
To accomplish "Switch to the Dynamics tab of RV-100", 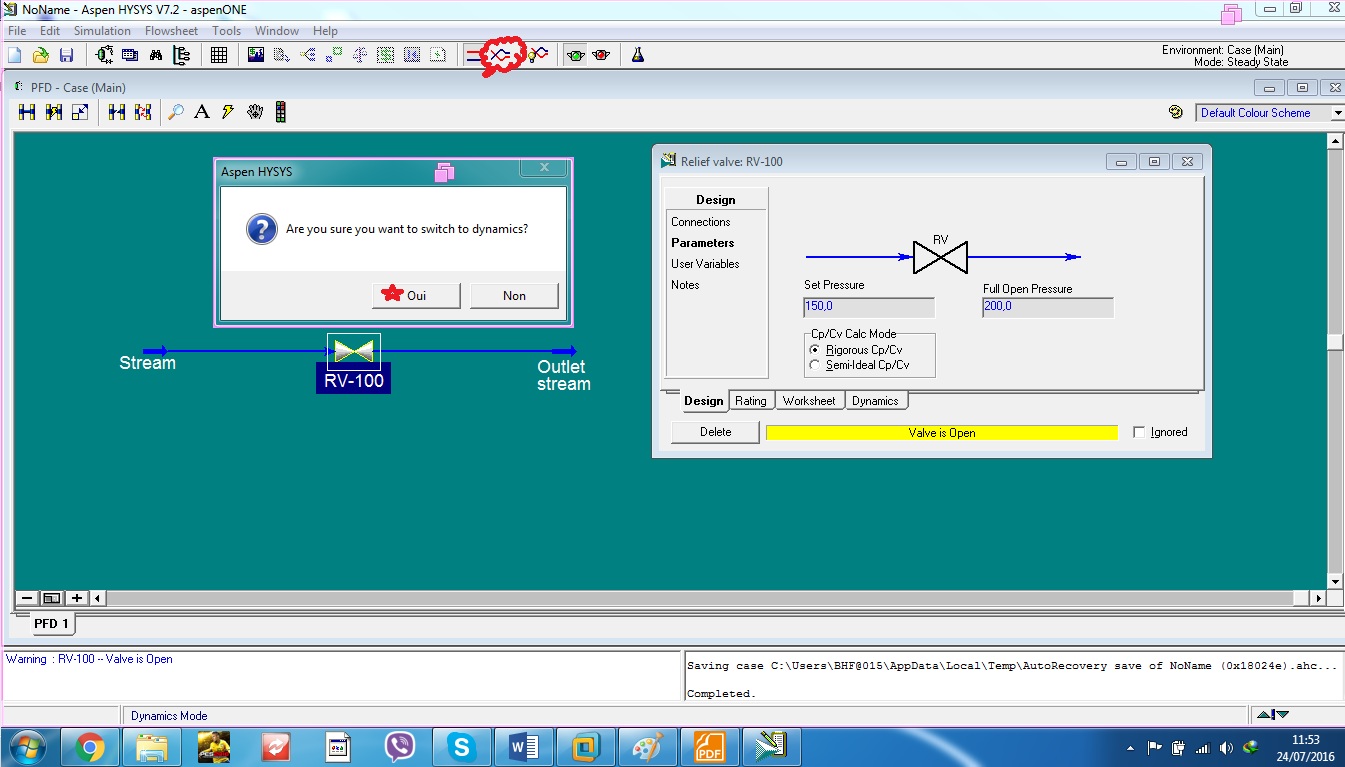I will coord(875,401).
